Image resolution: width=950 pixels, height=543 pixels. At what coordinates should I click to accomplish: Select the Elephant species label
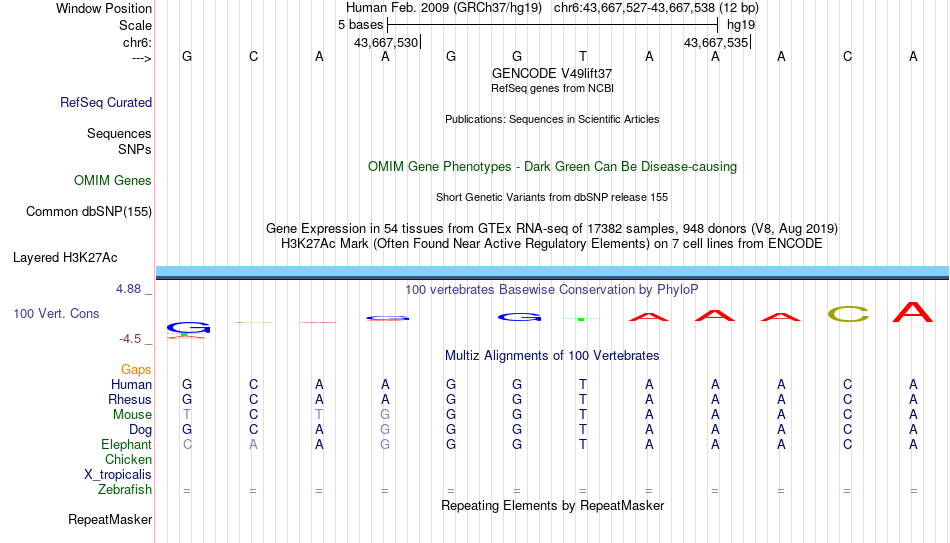126,444
